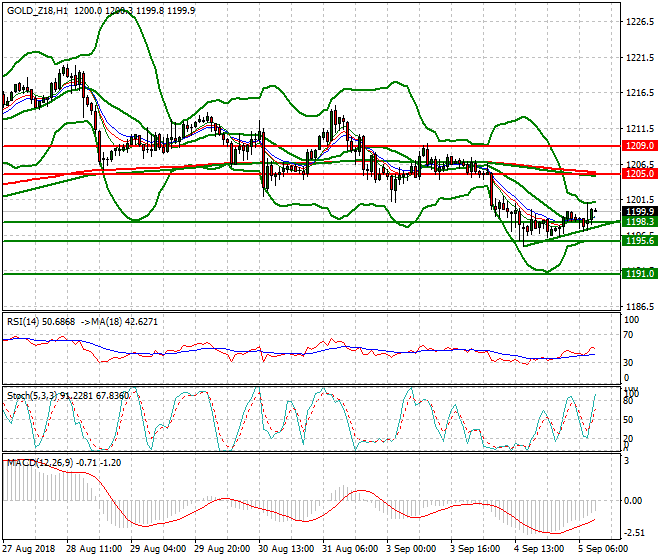This screenshot has width=660, height=560.
Task: Select the 1195.6 green support label
Action: point(639,240)
